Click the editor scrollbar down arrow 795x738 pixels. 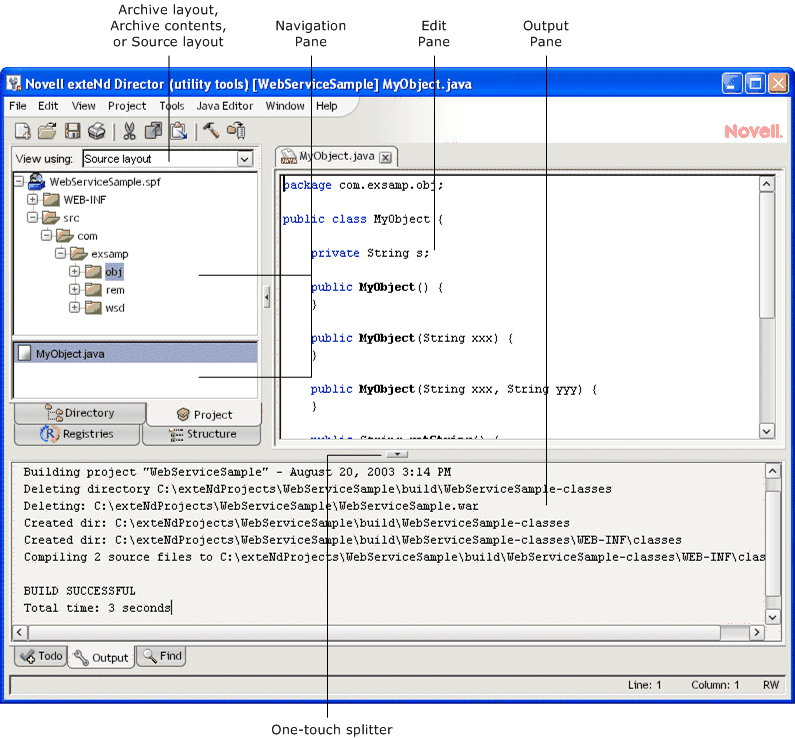767,431
